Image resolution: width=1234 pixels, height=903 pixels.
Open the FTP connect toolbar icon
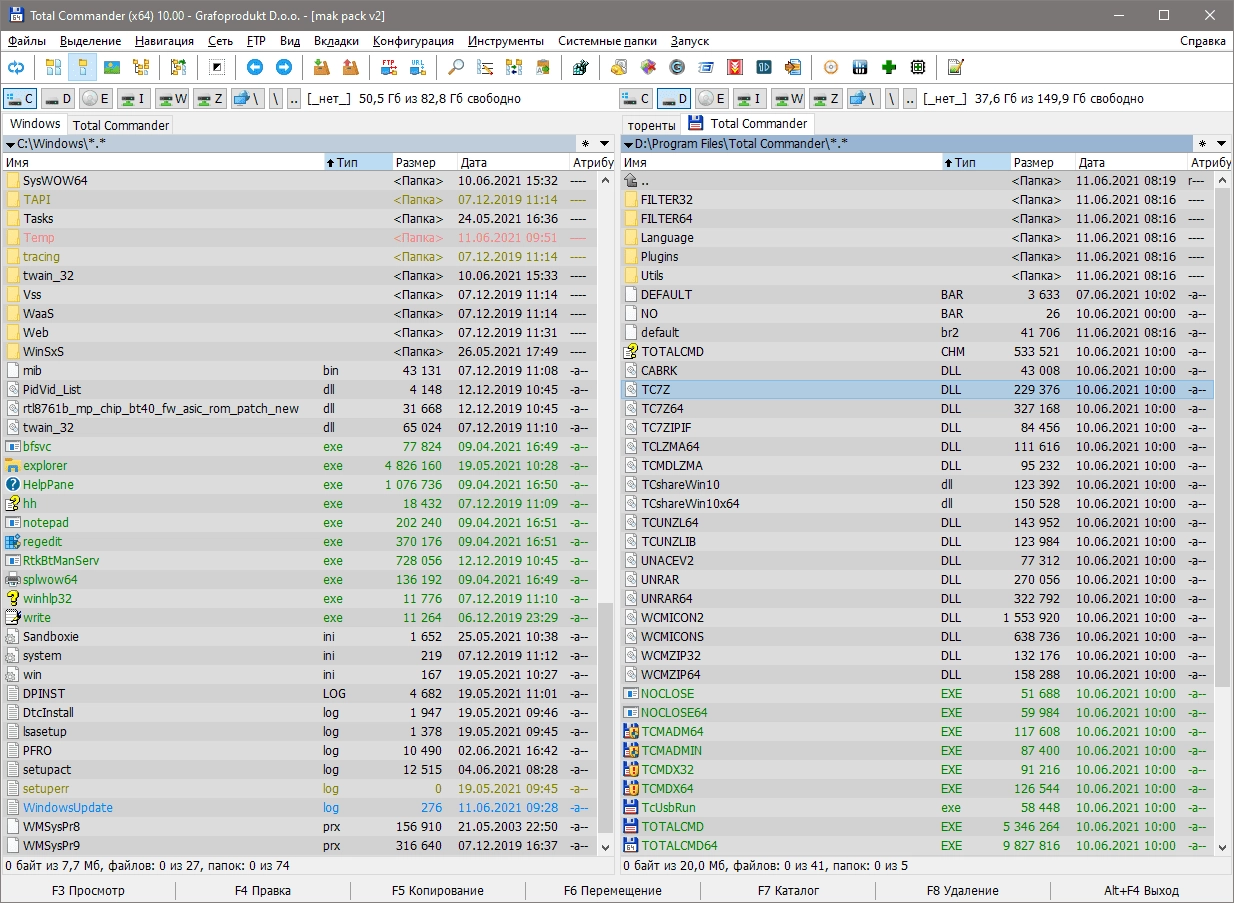pyautogui.click(x=389, y=67)
